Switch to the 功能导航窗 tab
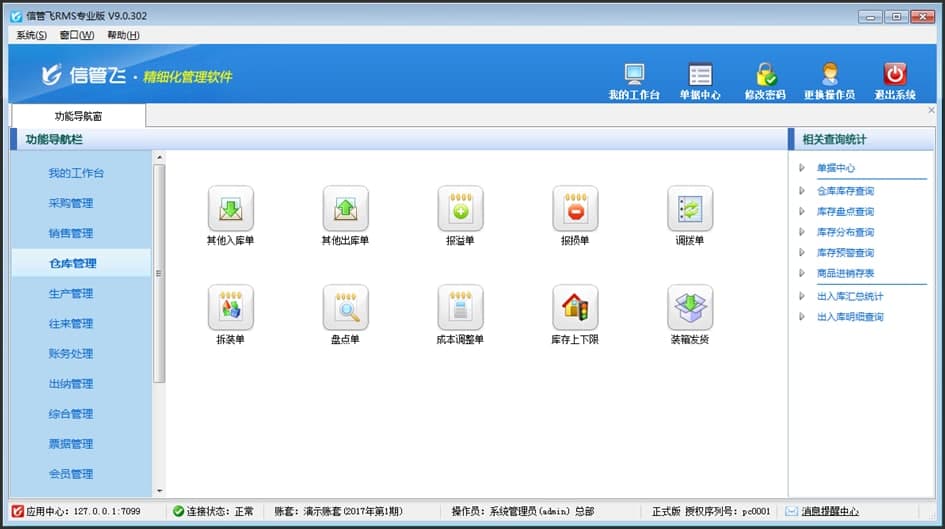 (78, 116)
